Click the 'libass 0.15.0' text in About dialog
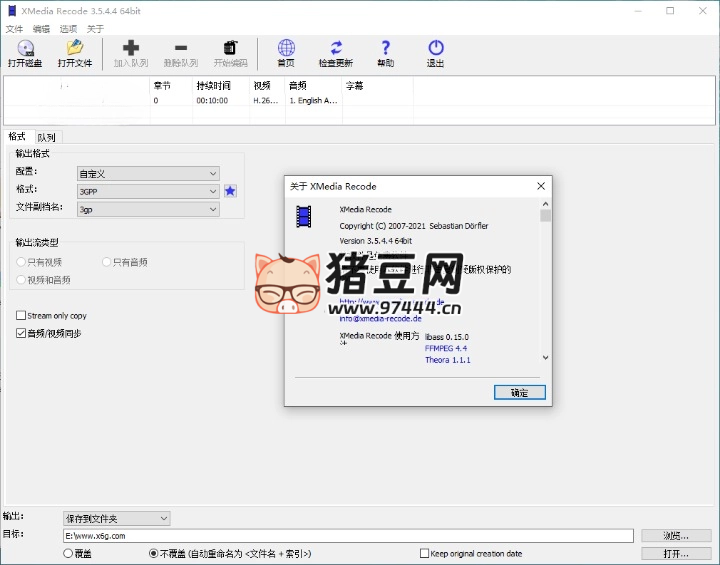Image resolution: width=720 pixels, height=565 pixels. (447, 337)
